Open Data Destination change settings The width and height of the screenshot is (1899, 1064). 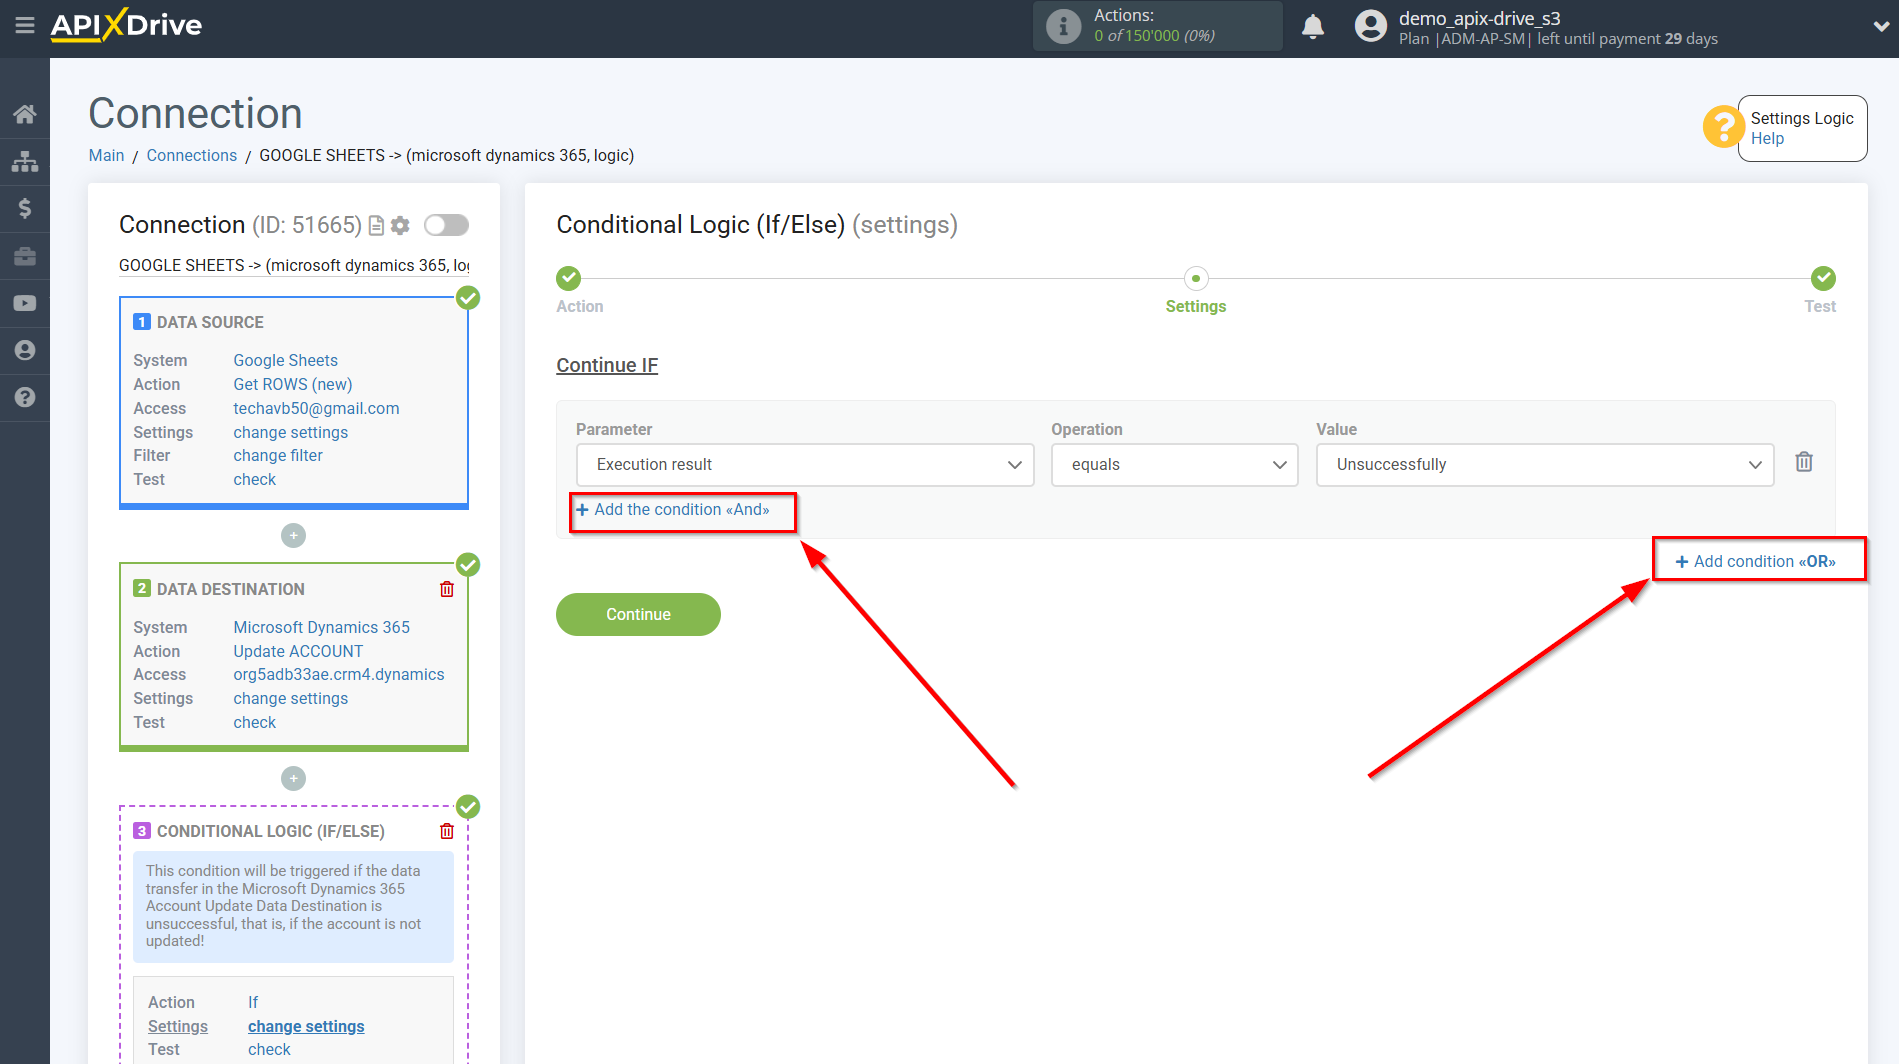(291, 699)
